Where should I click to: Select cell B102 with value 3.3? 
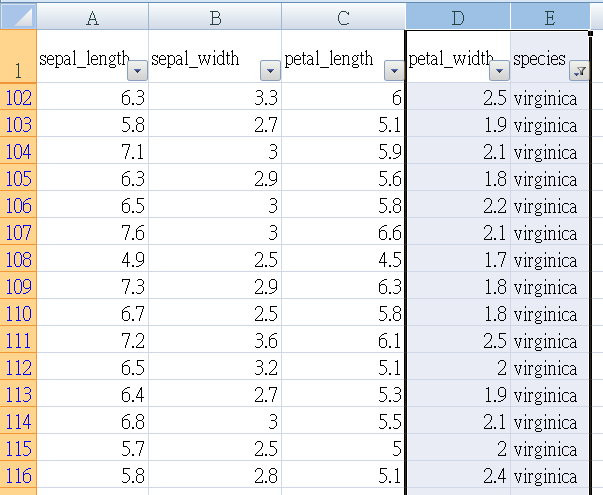coord(215,97)
